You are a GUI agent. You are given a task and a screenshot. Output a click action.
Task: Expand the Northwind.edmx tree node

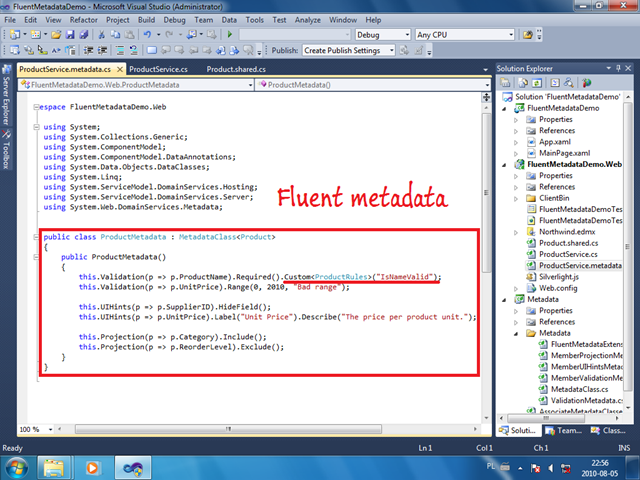[516, 232]
